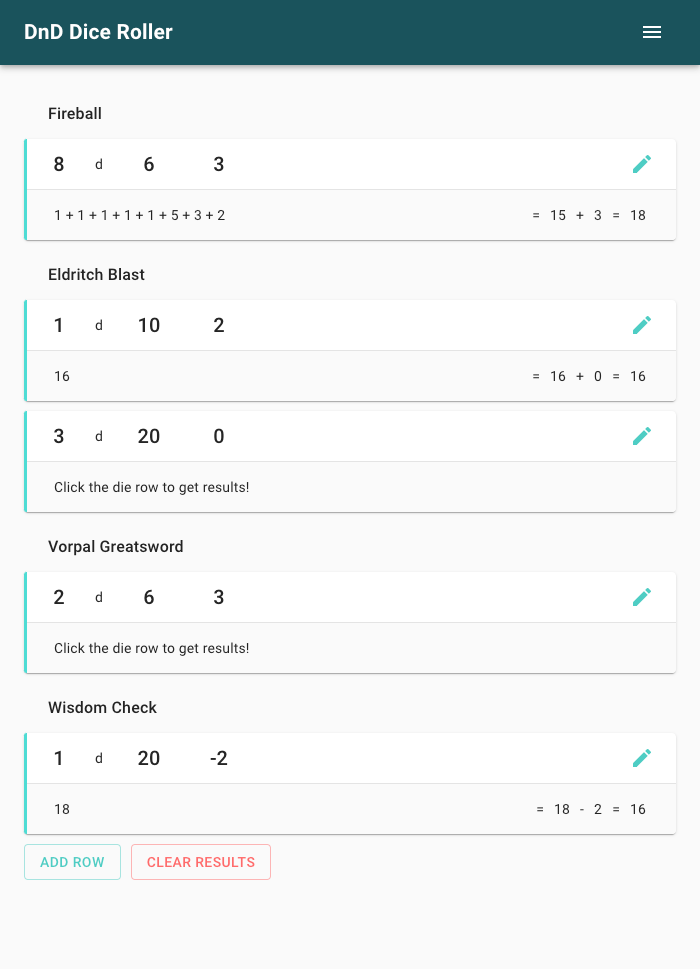Click the DnD Dice Roller title
Screen dimensions: 700x969
98,32
